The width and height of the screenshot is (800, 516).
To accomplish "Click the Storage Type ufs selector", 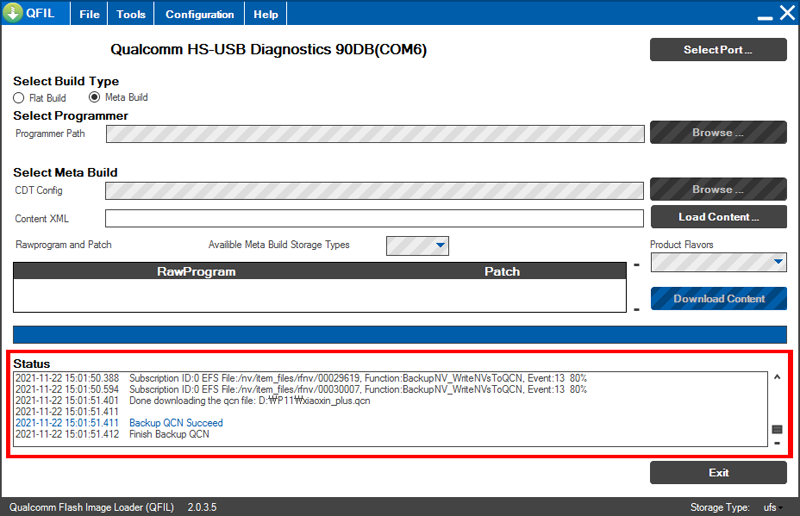I will [x=773, y=507].
